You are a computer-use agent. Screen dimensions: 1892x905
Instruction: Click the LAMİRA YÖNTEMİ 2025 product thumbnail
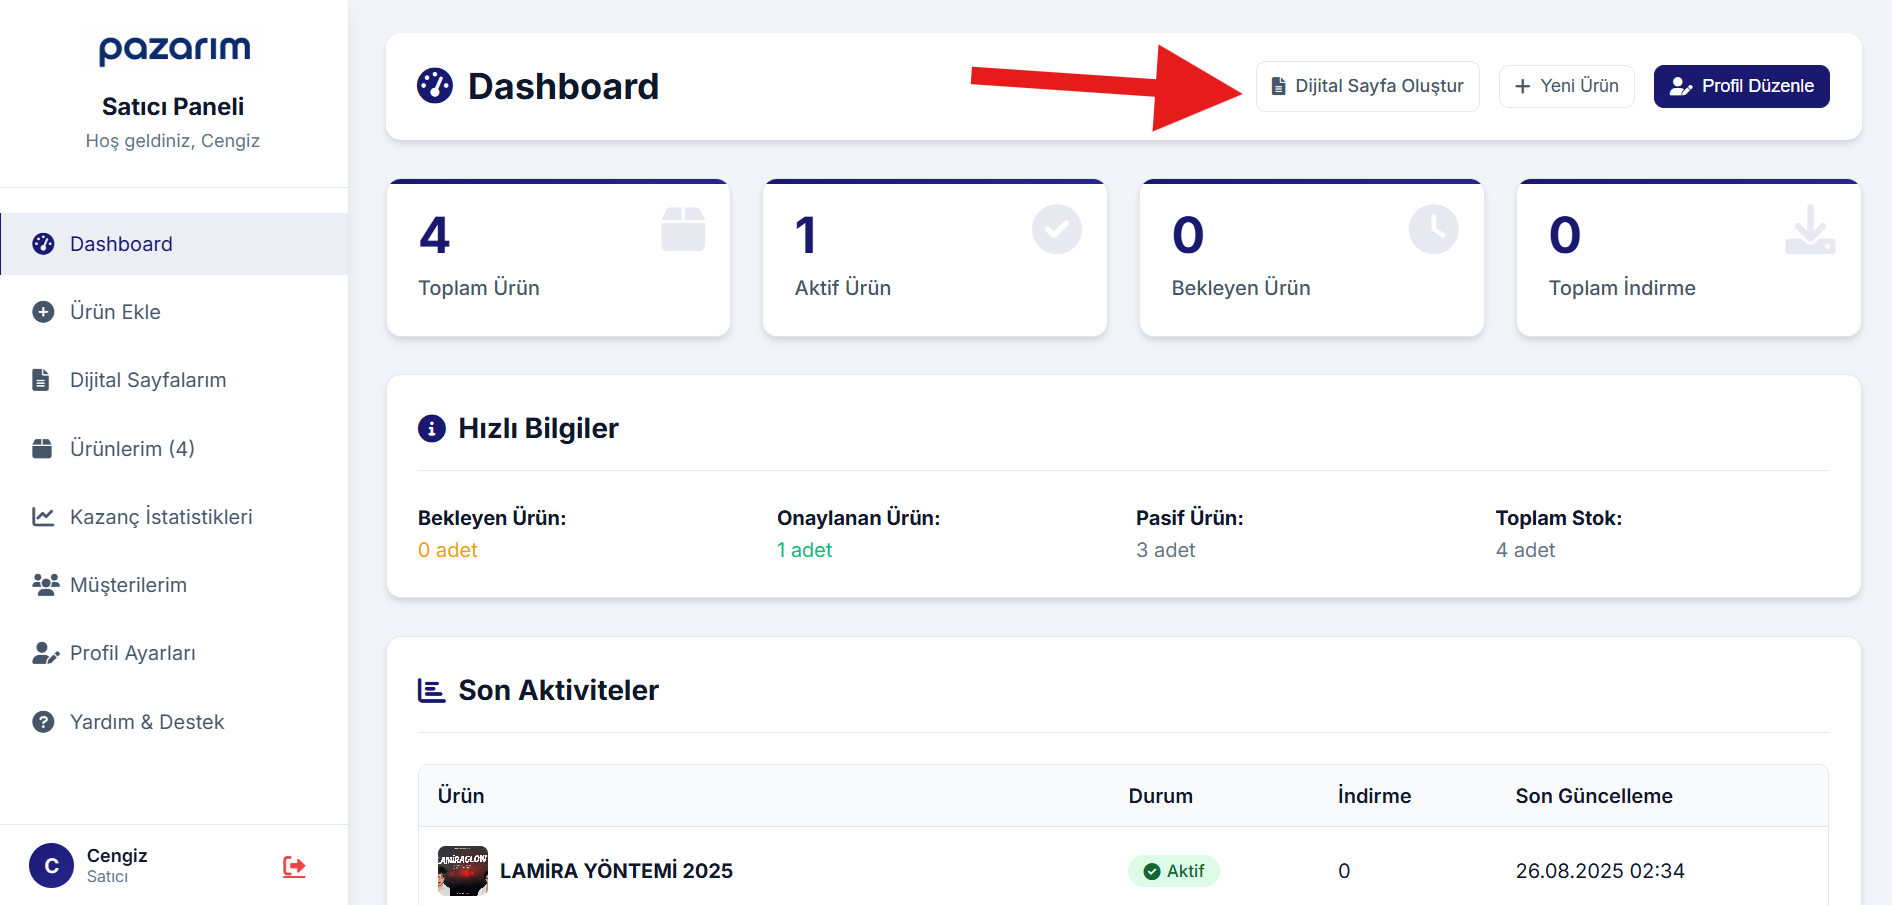click(463, 871)
